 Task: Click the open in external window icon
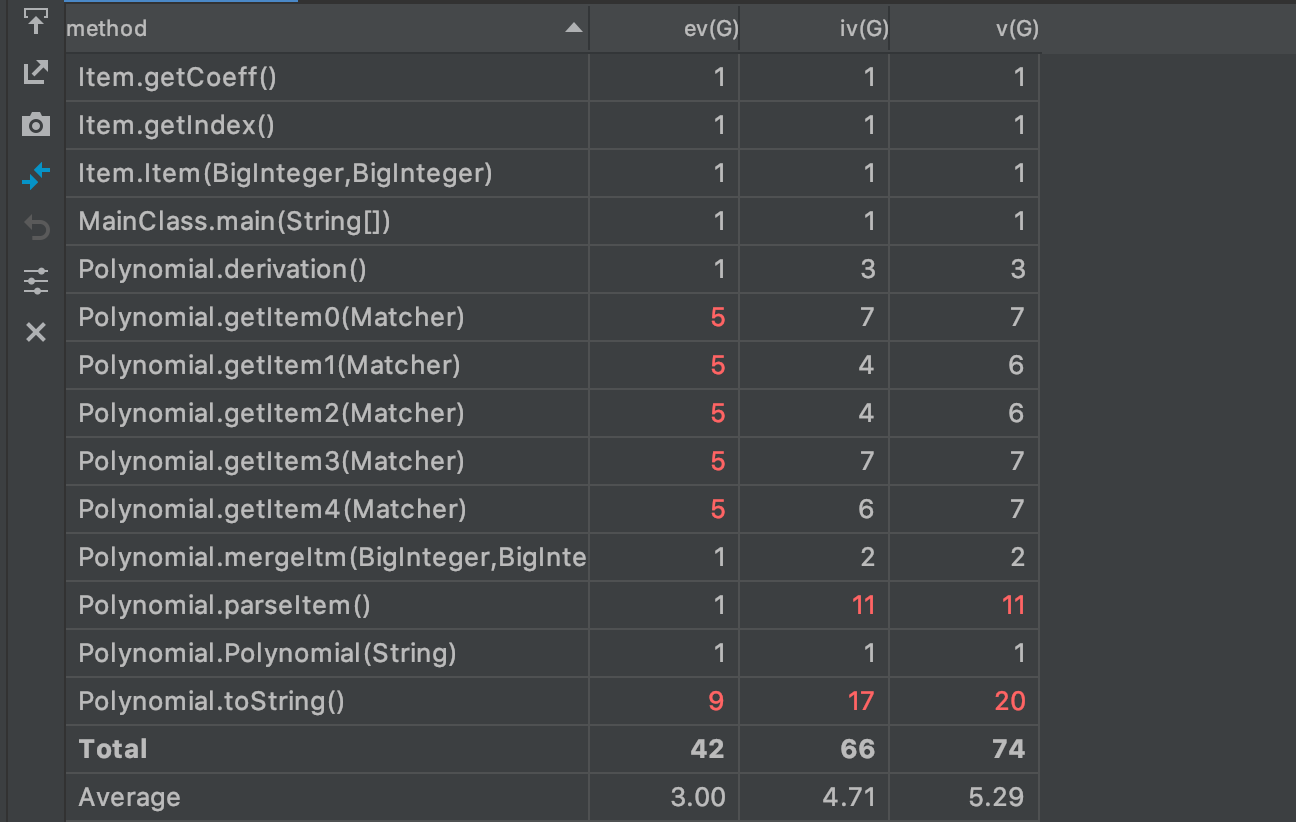point(36,72)
